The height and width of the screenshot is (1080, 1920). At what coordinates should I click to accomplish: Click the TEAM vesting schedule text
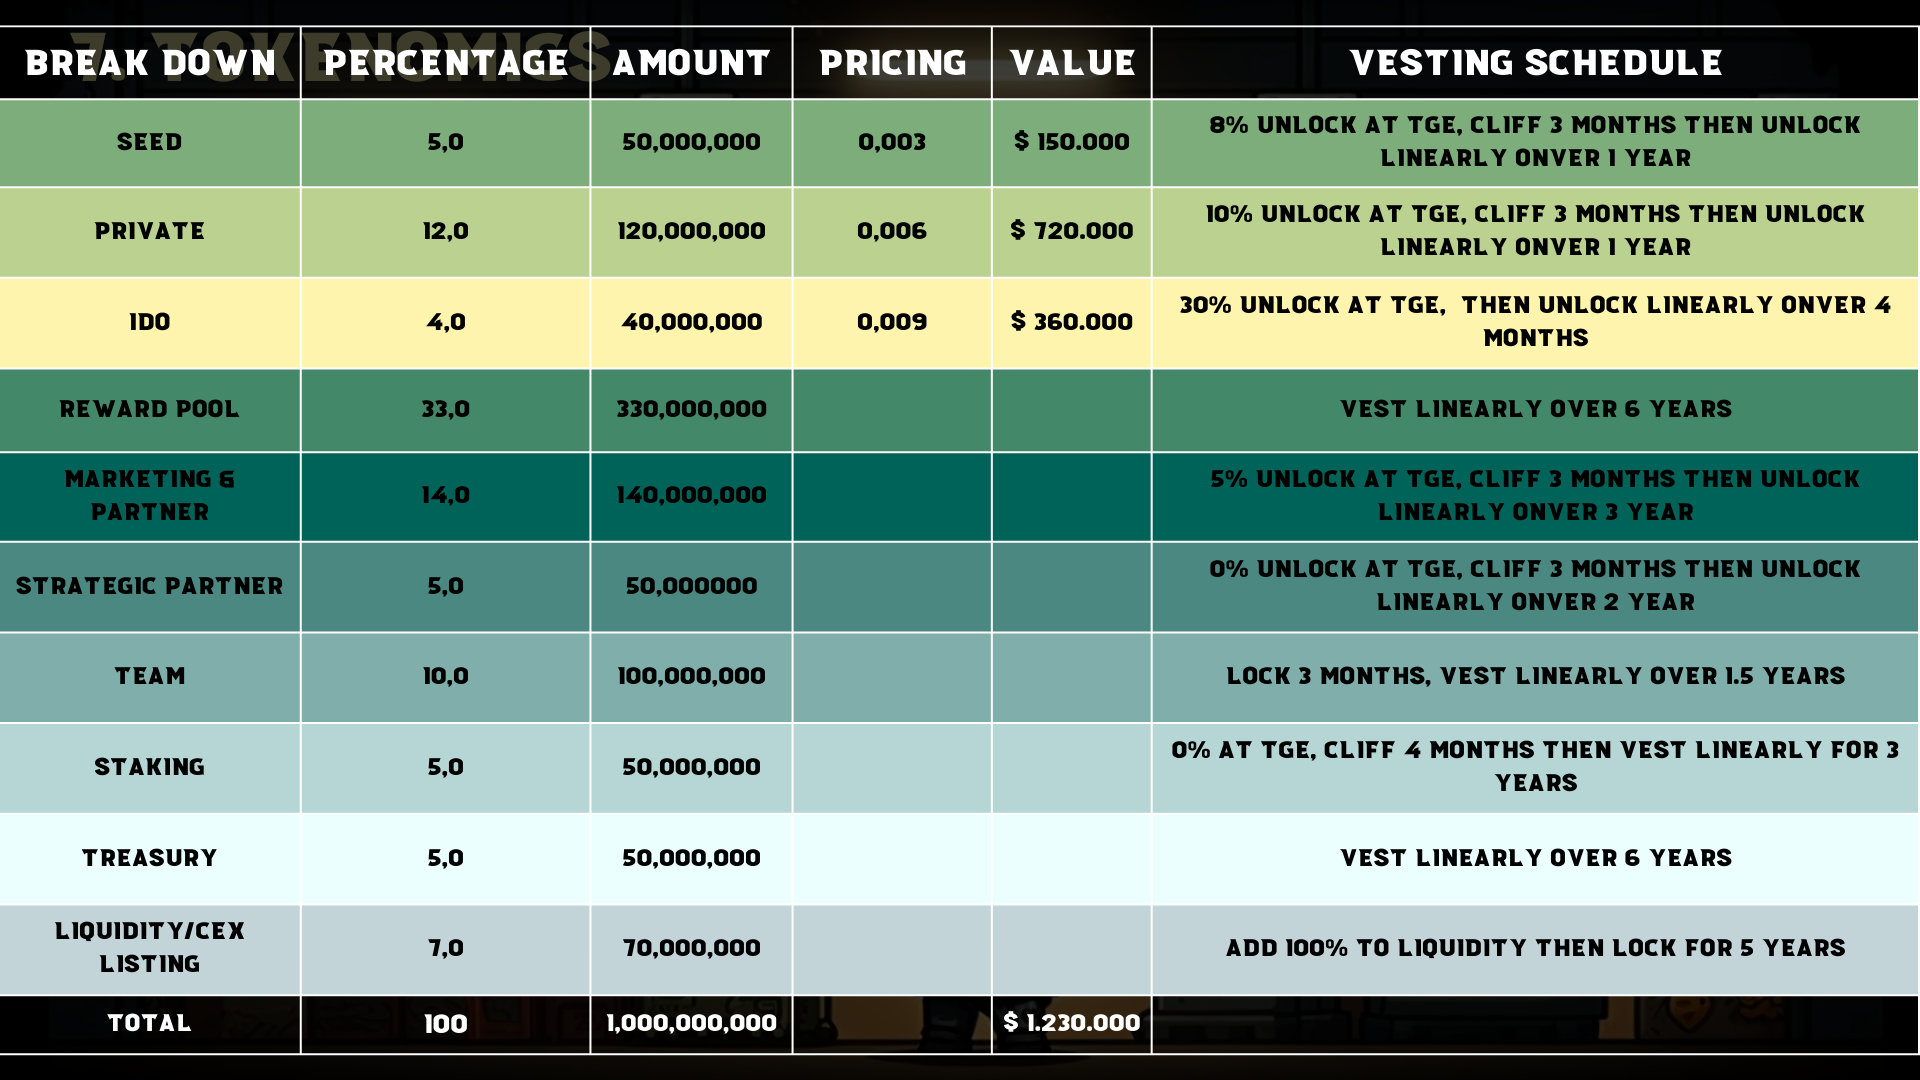click(1535, 676)
